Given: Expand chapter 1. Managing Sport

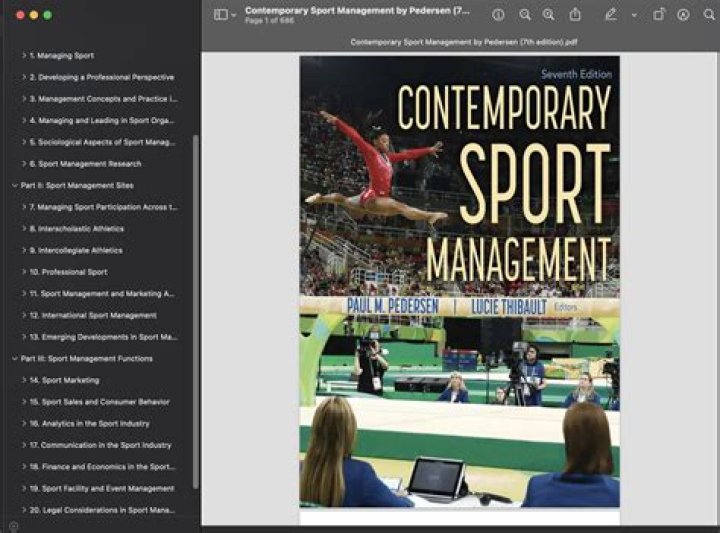Looking at the screenshot, I should click(24, 55).
